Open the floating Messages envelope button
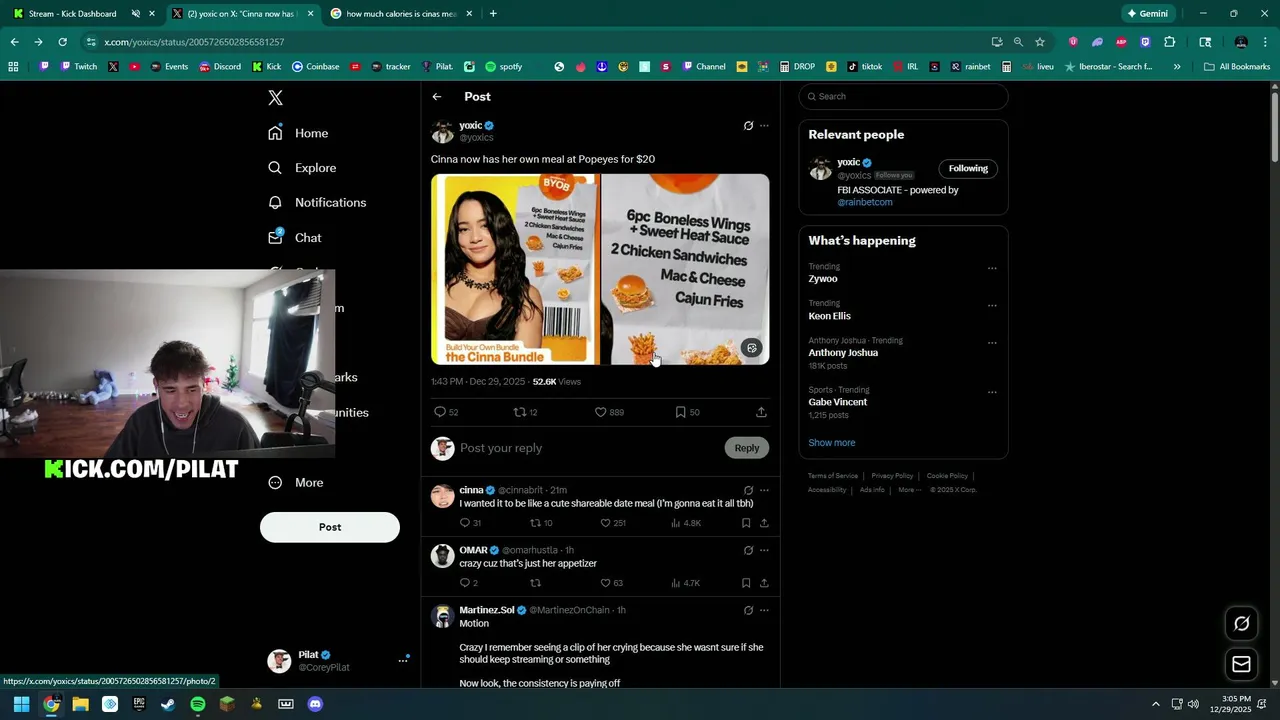 tap(1241, 664)
